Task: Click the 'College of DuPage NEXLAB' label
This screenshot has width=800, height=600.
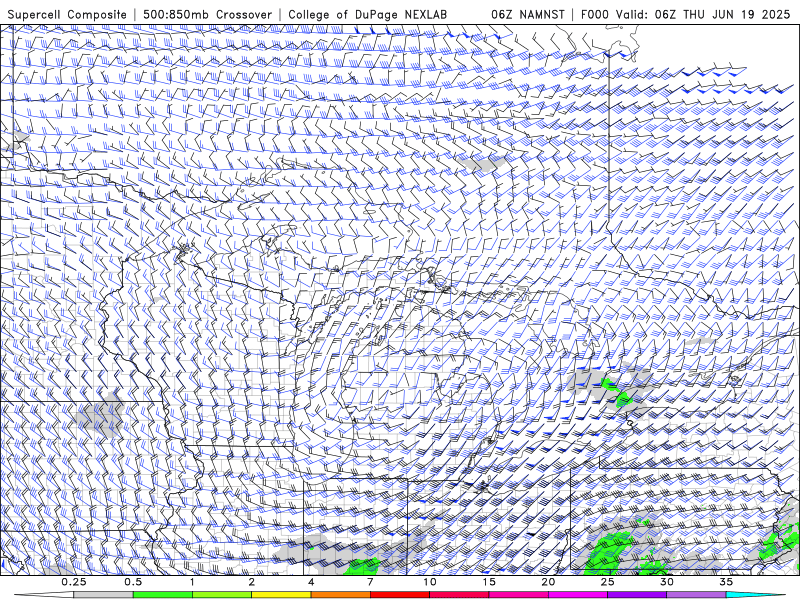Action: [367, 15]
